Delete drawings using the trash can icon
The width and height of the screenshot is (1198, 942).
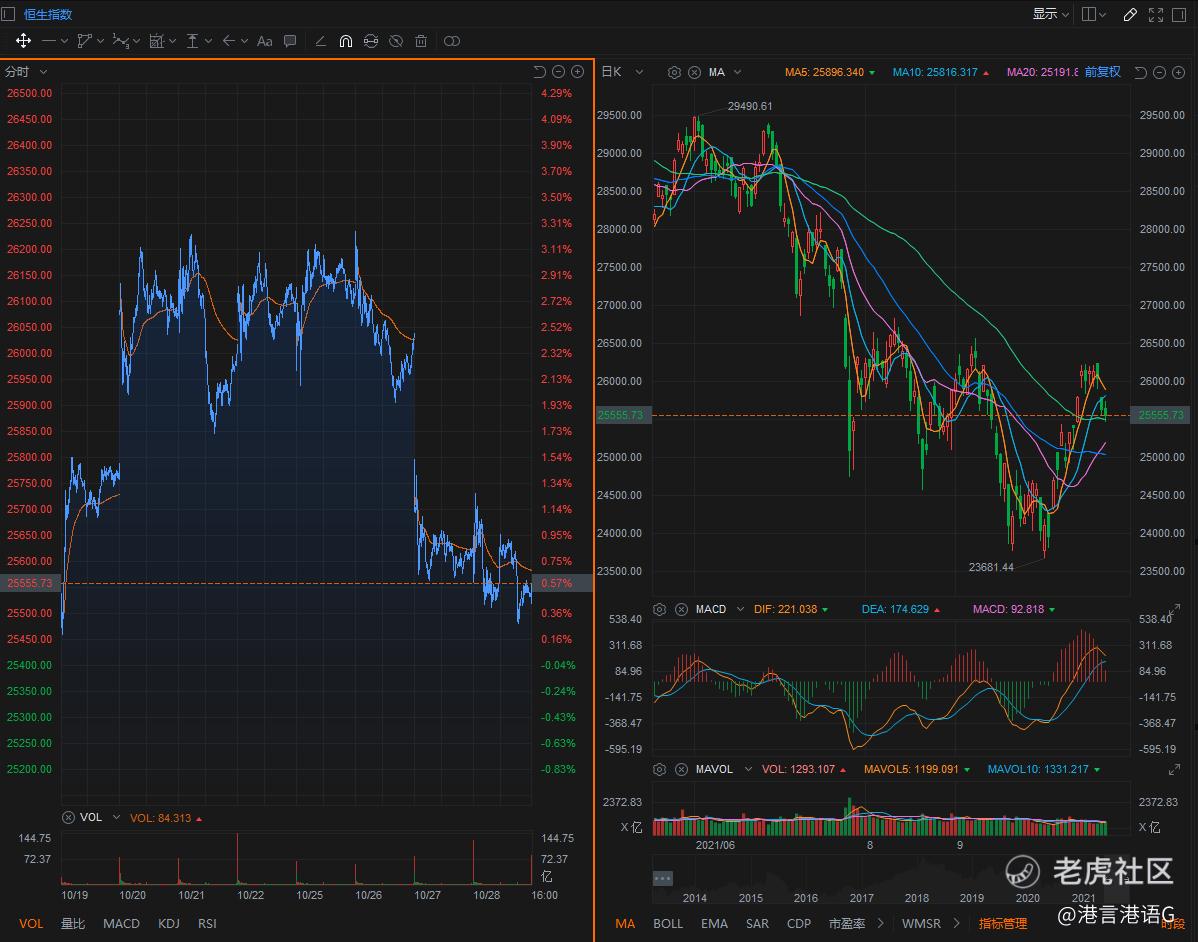coord(421,41)
